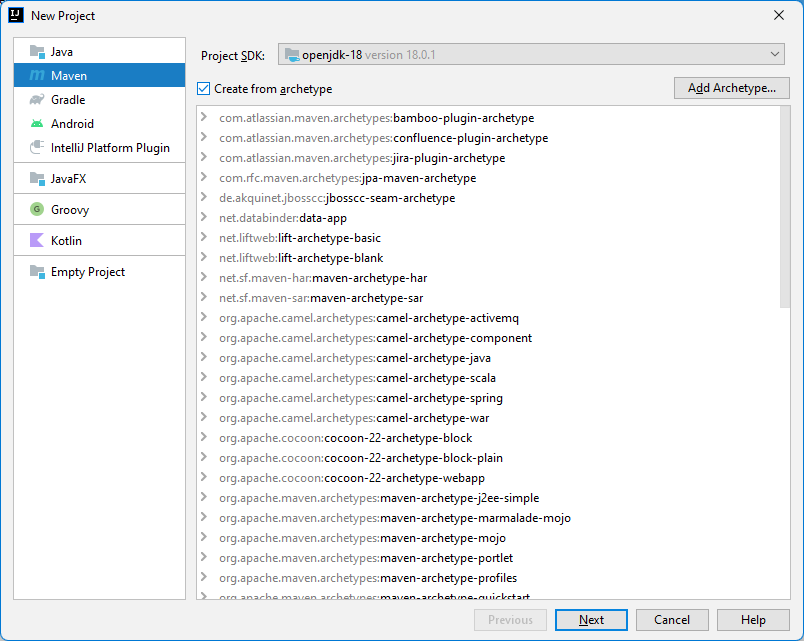Click the Groovy star icon
The height and width of the screenshot is (641, 804).
click(36, 209)
